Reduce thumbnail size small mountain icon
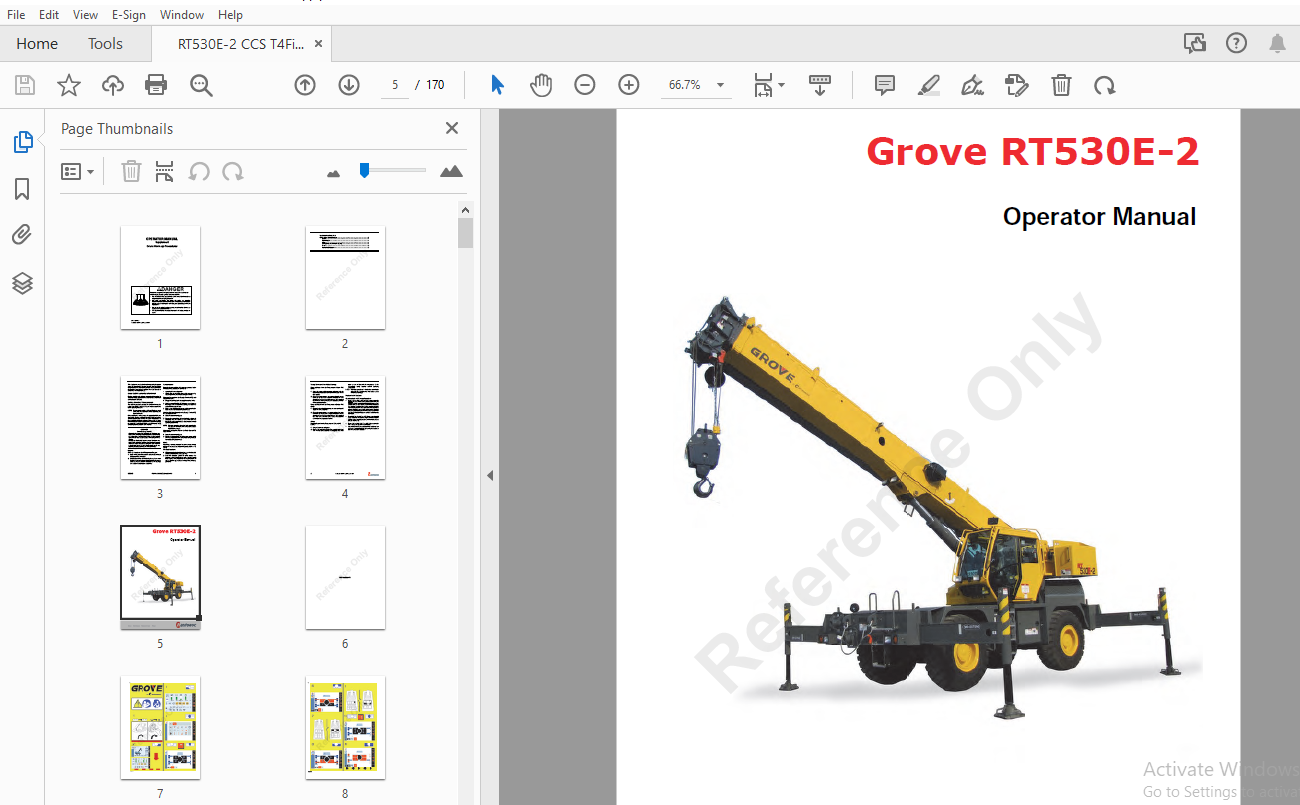1300x805 pixels. pyautogui.click(x=334, y=173)
